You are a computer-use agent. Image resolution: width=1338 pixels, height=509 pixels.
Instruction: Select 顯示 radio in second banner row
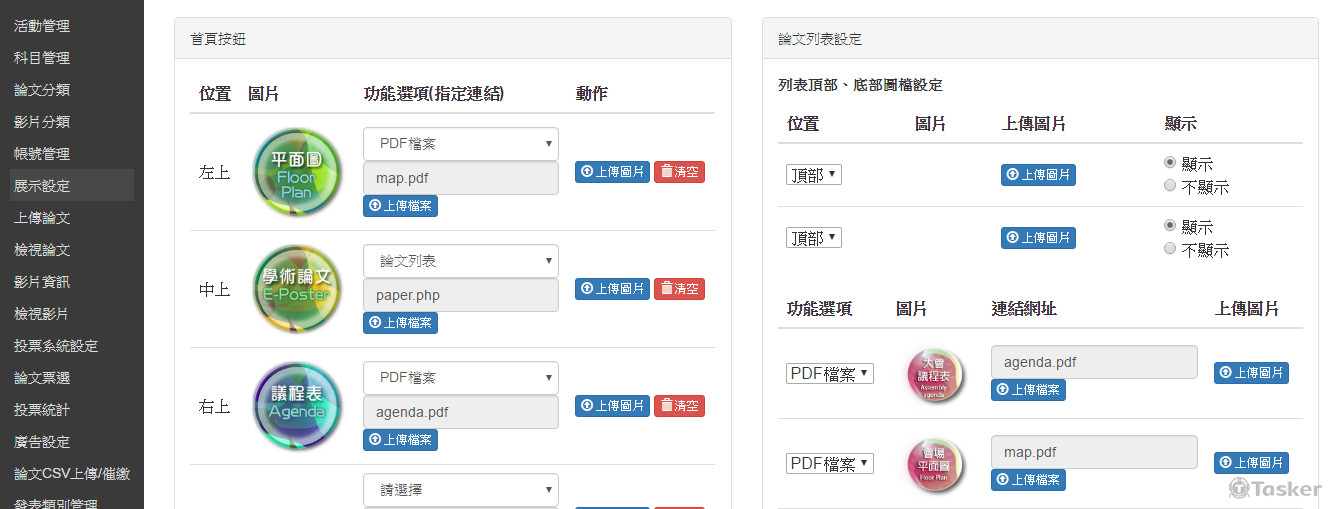pos(1170,225)
